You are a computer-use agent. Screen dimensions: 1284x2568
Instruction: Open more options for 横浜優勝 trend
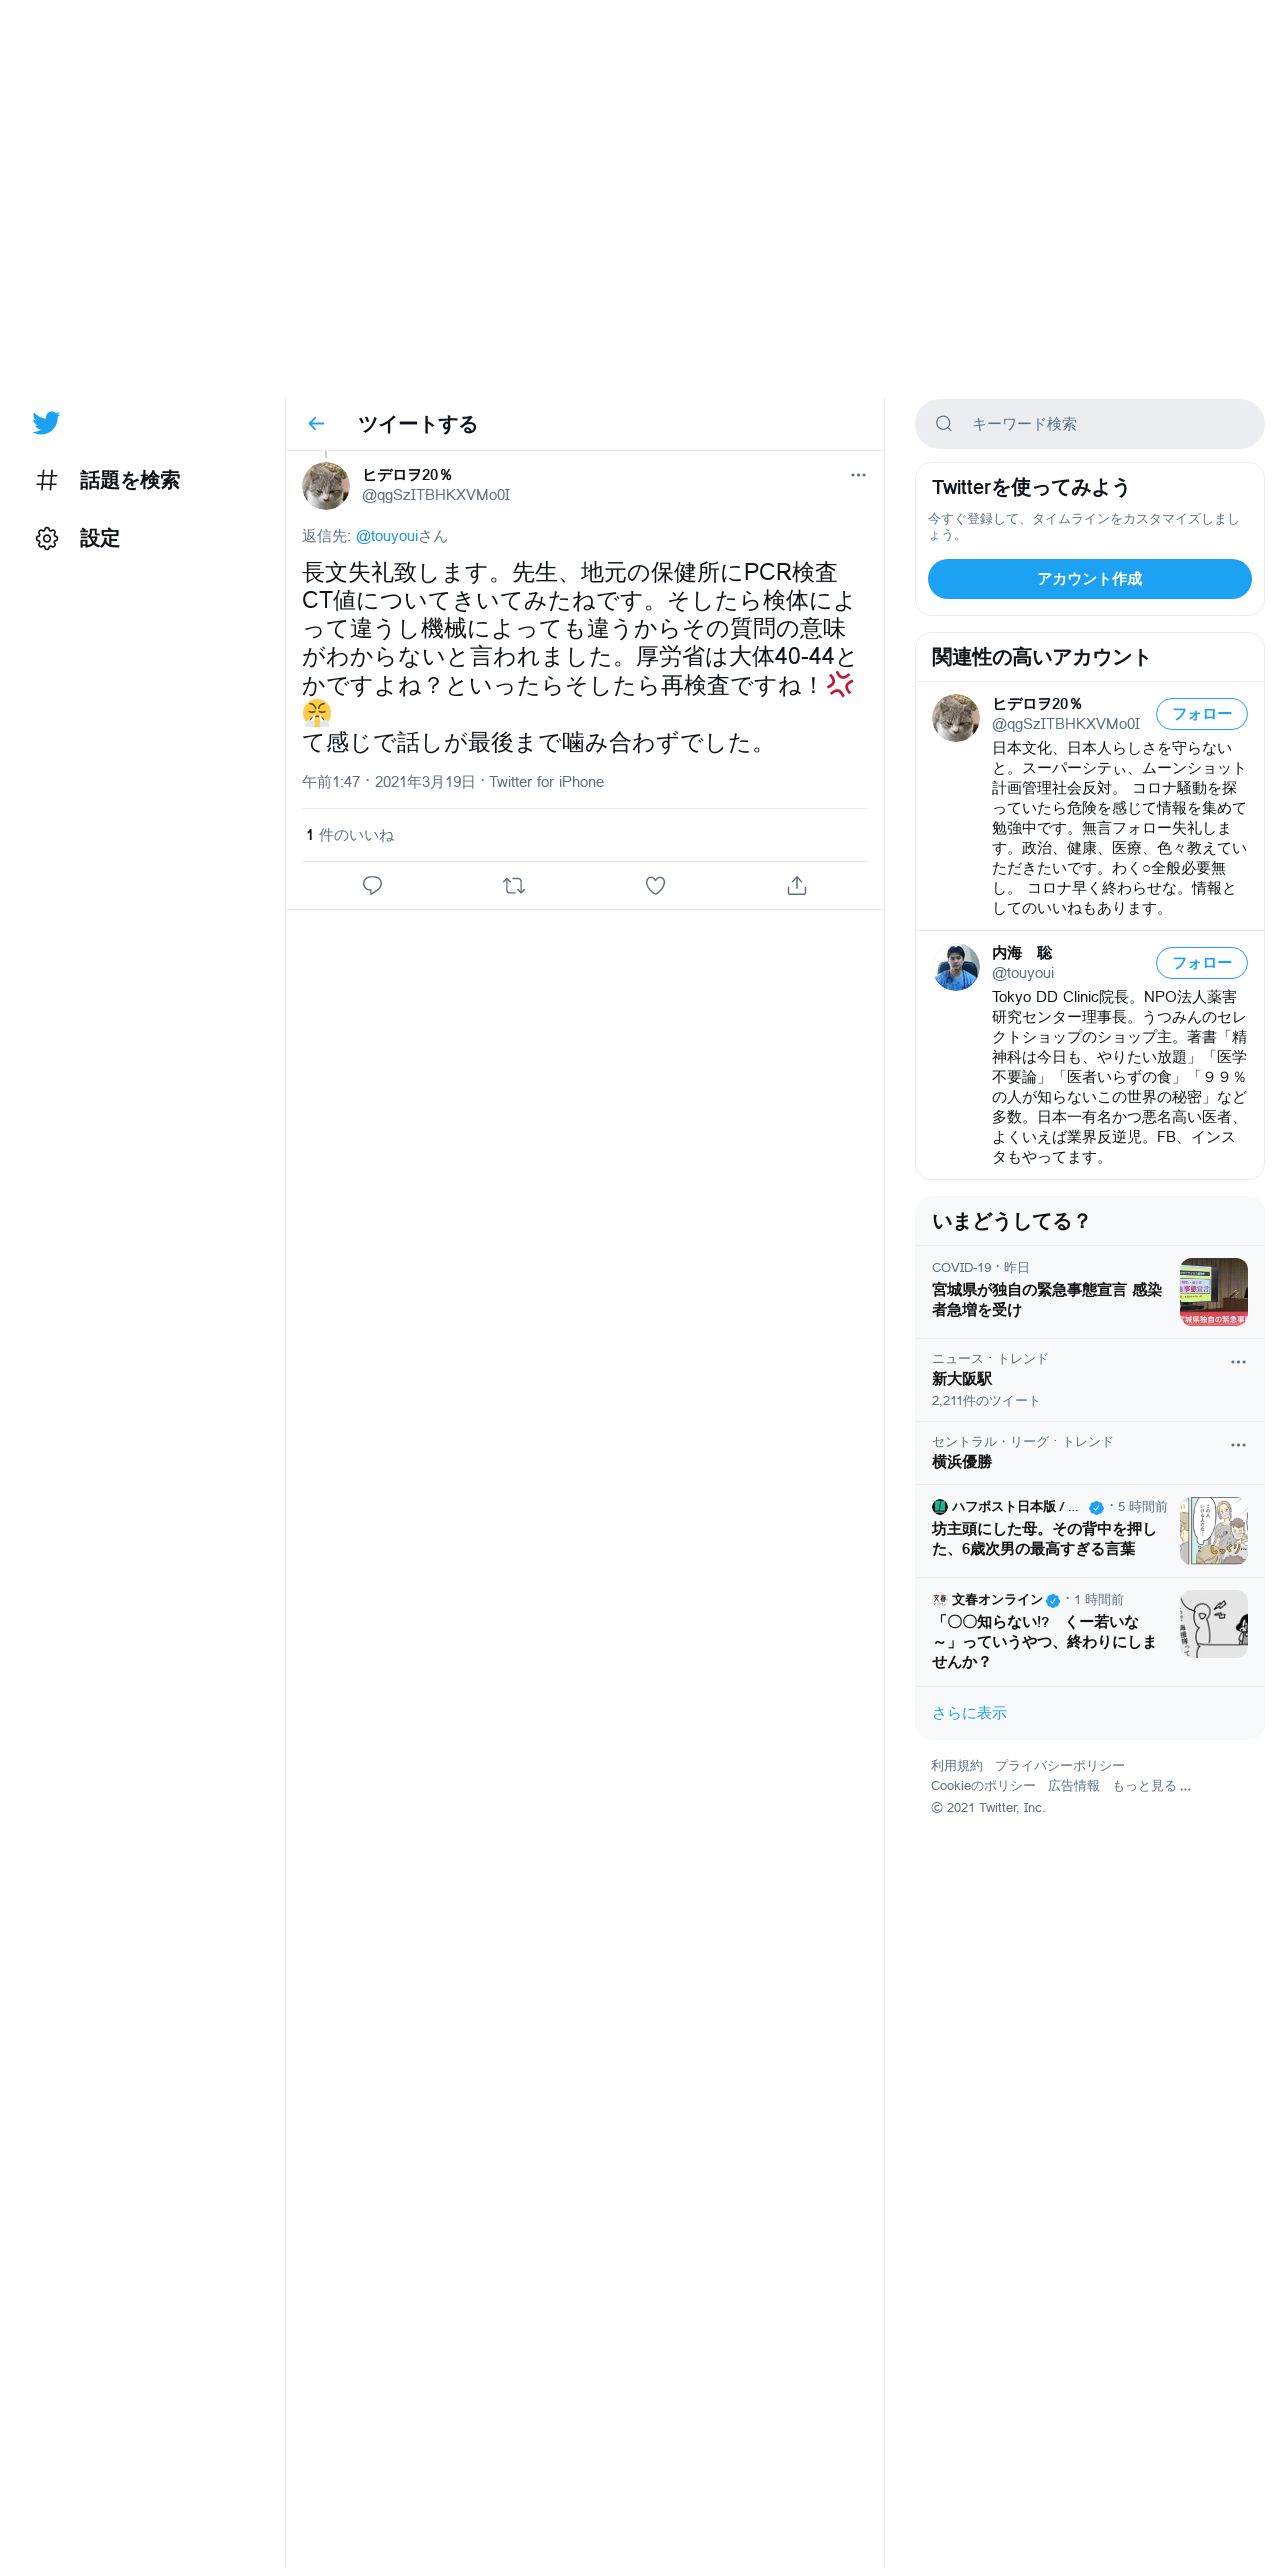pos(1238,1445)
